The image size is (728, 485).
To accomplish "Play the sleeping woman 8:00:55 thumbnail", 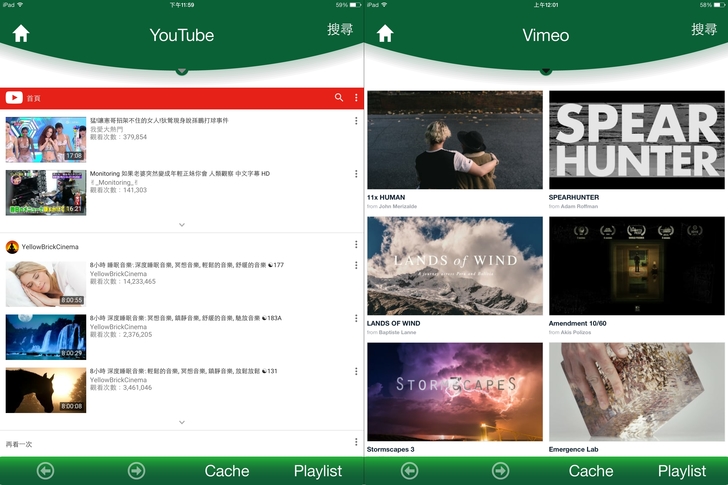I will coord(46,284).
